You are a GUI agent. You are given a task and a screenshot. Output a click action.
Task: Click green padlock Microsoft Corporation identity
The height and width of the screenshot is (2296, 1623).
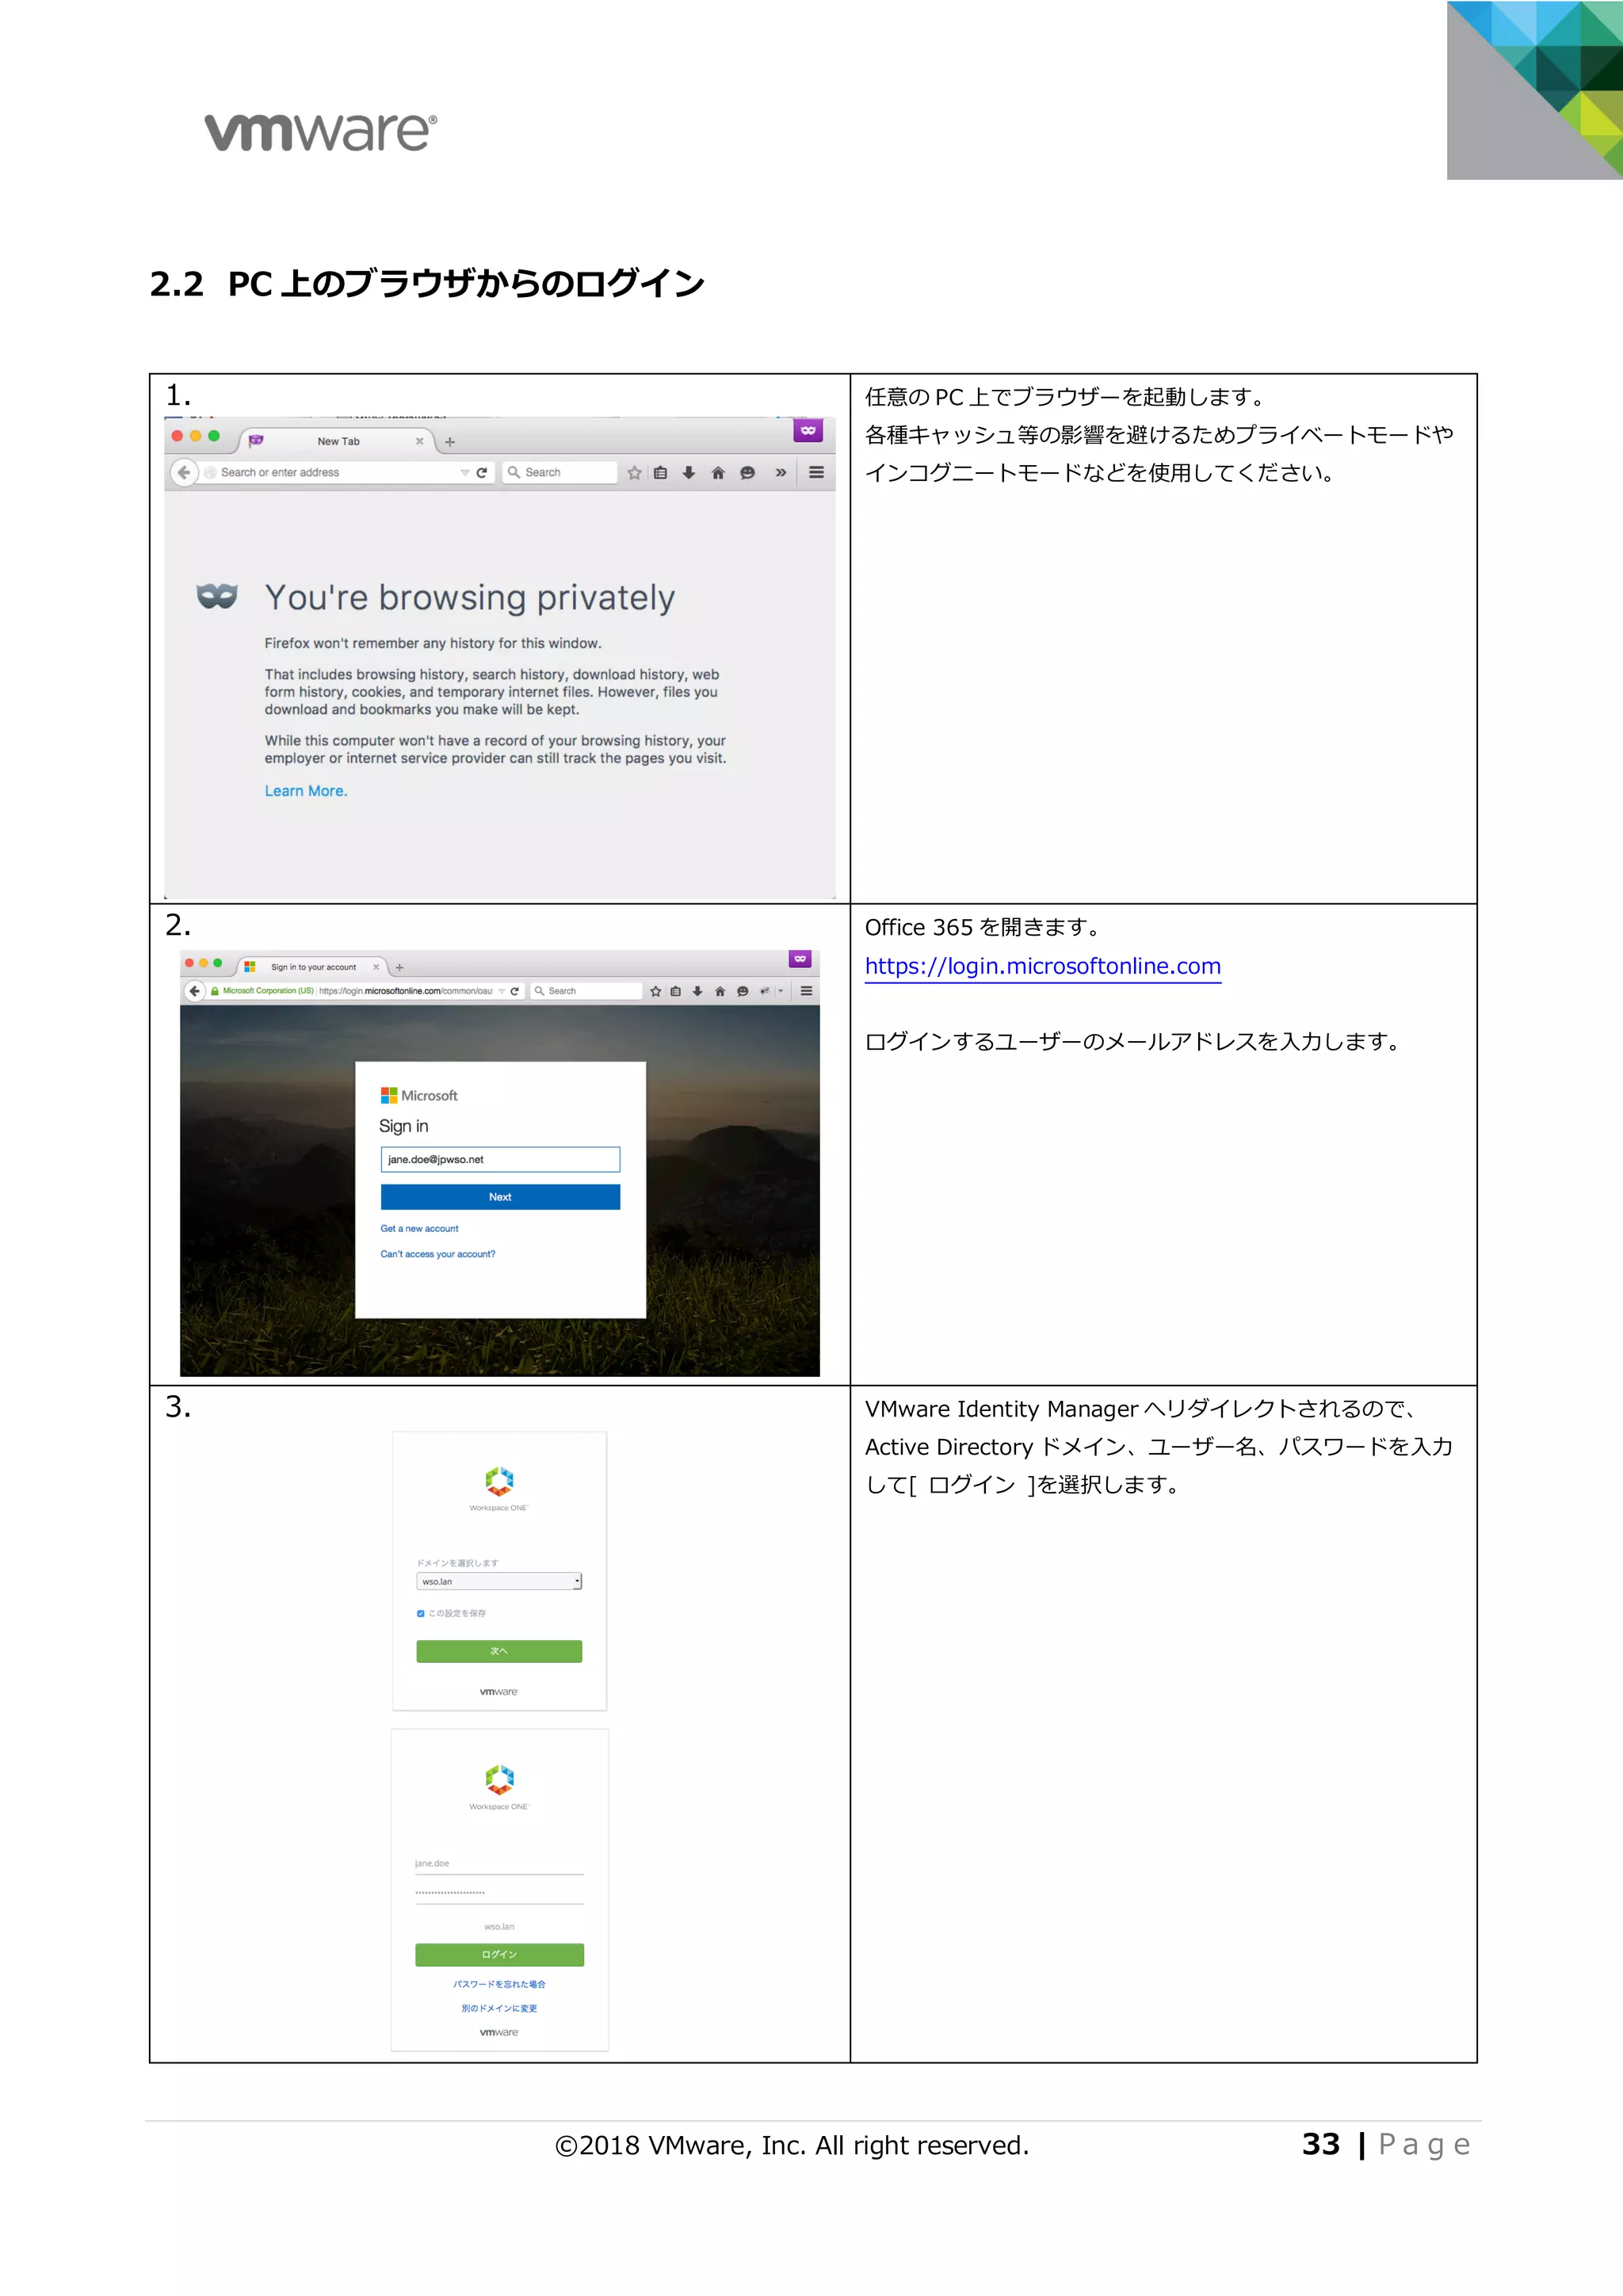(262, 991)
